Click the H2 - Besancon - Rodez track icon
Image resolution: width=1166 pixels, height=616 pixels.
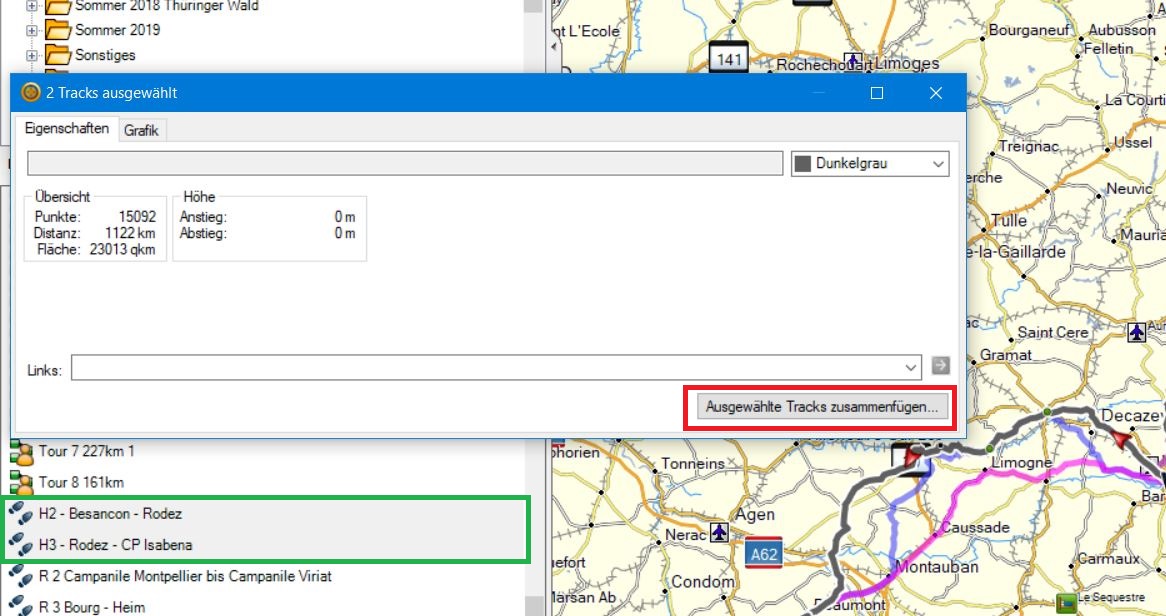pyautogui.click(x=20, y=514)
